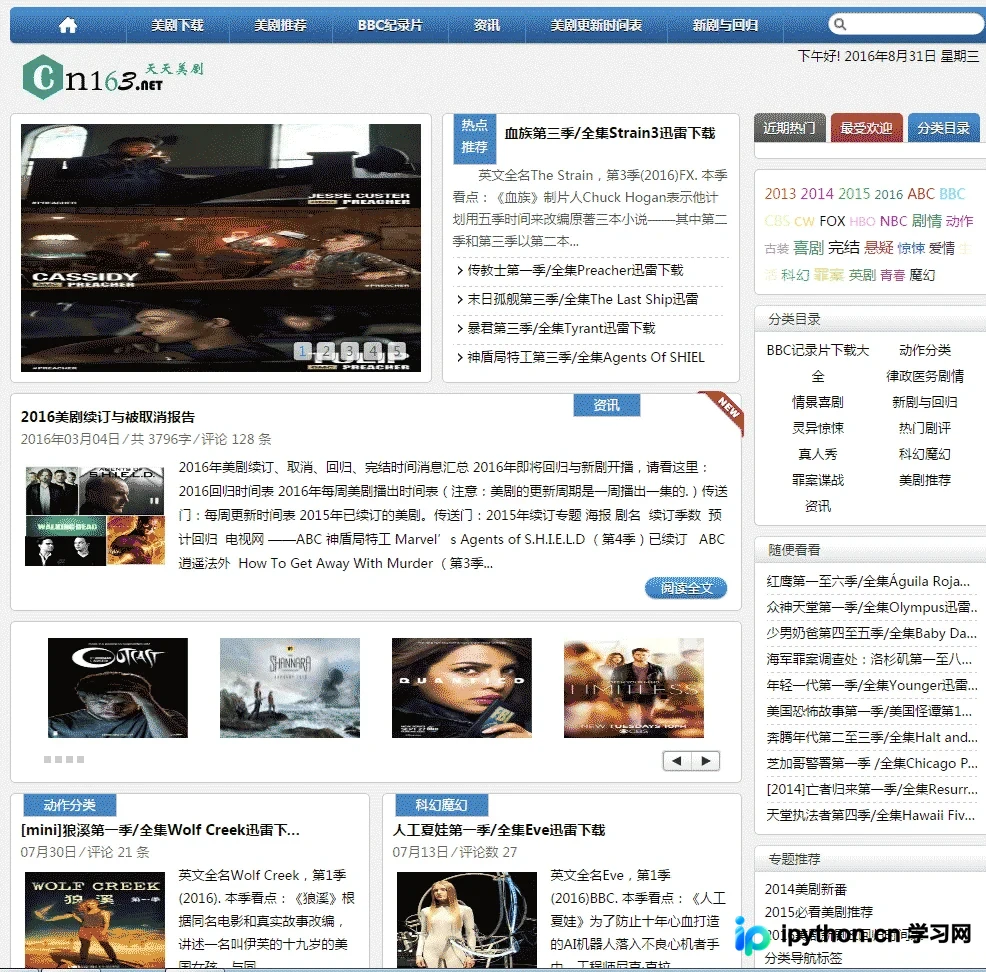Open 热门剧评 category

pos(925,428)
